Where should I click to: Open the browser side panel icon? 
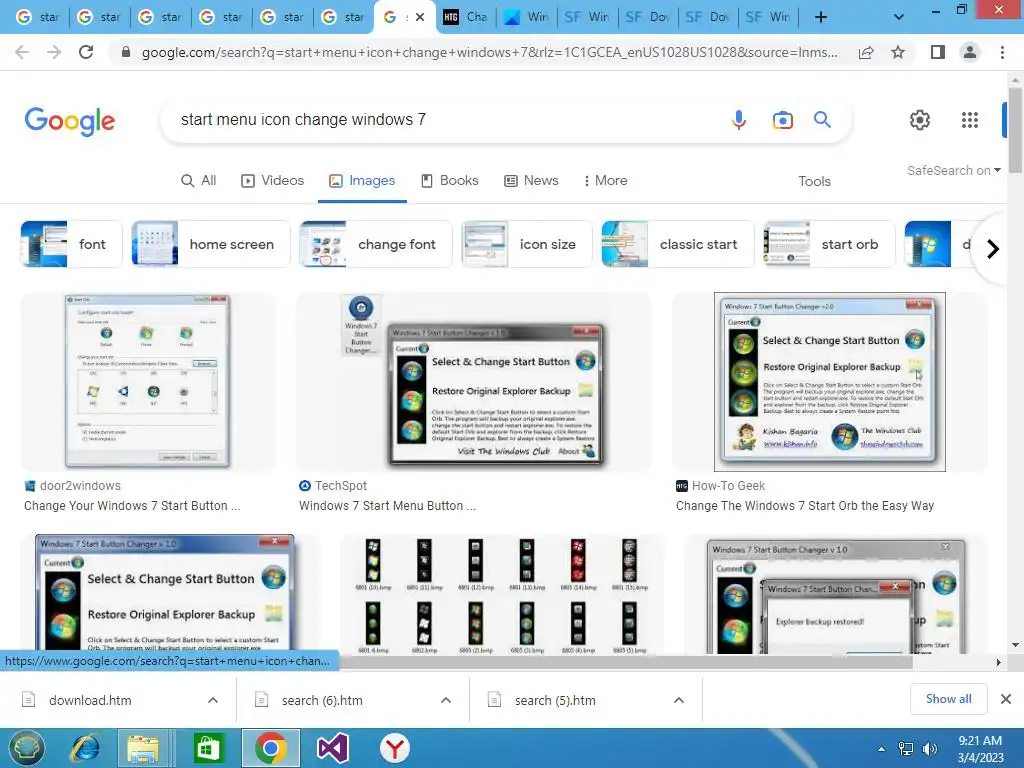[x=938, y=52]
